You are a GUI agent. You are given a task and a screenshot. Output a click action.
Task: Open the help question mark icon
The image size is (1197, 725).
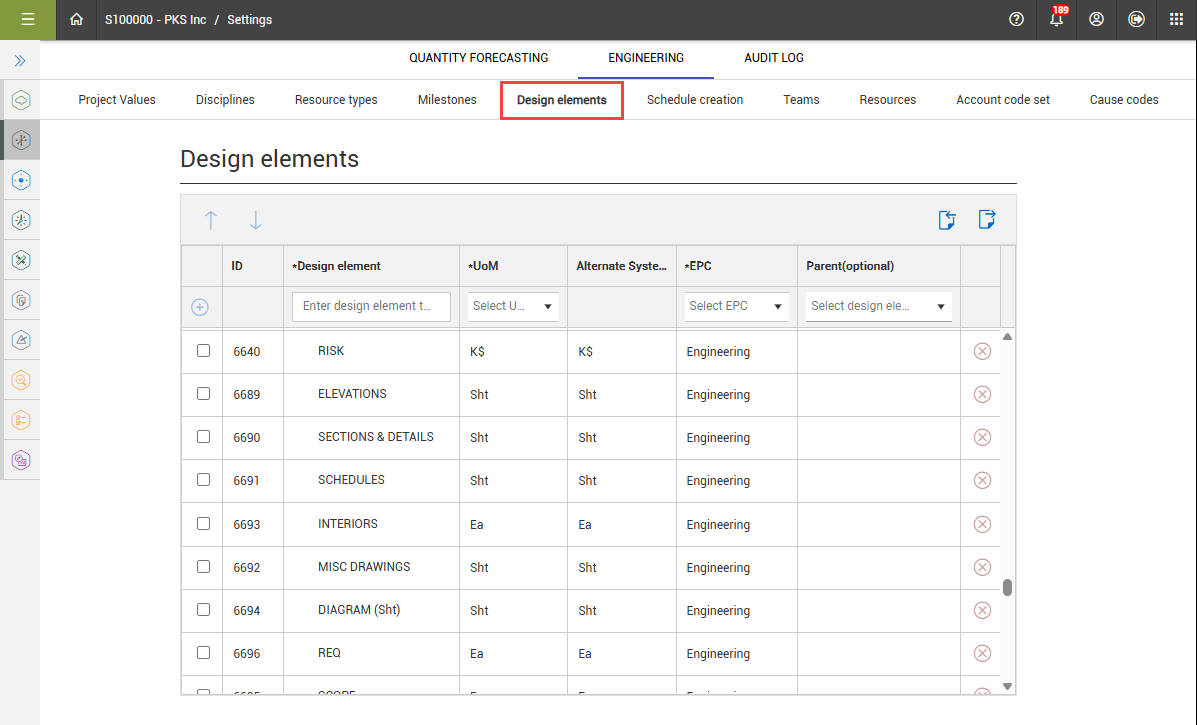point(1017,20)
